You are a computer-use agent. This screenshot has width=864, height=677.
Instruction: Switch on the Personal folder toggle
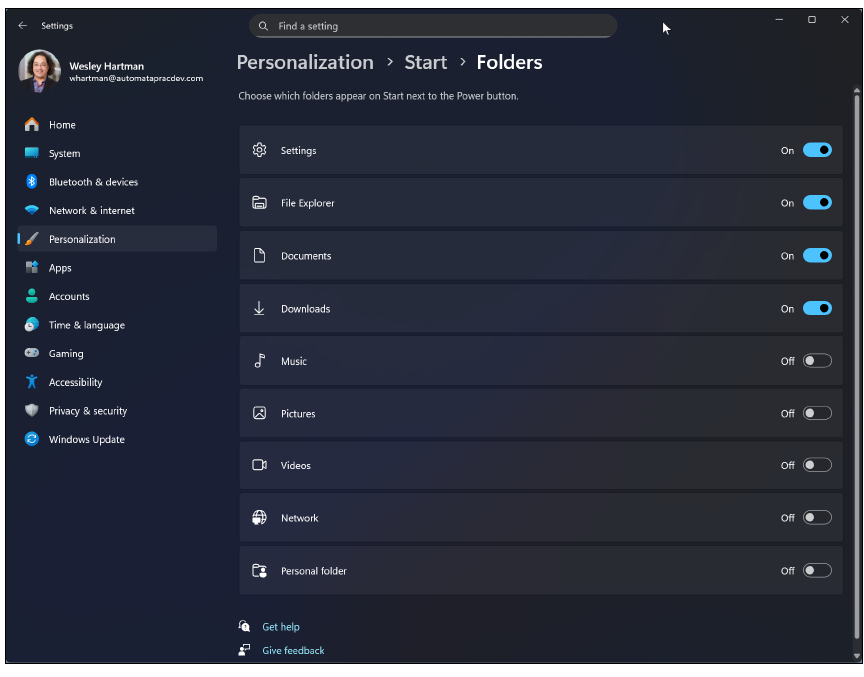(817, 571)
